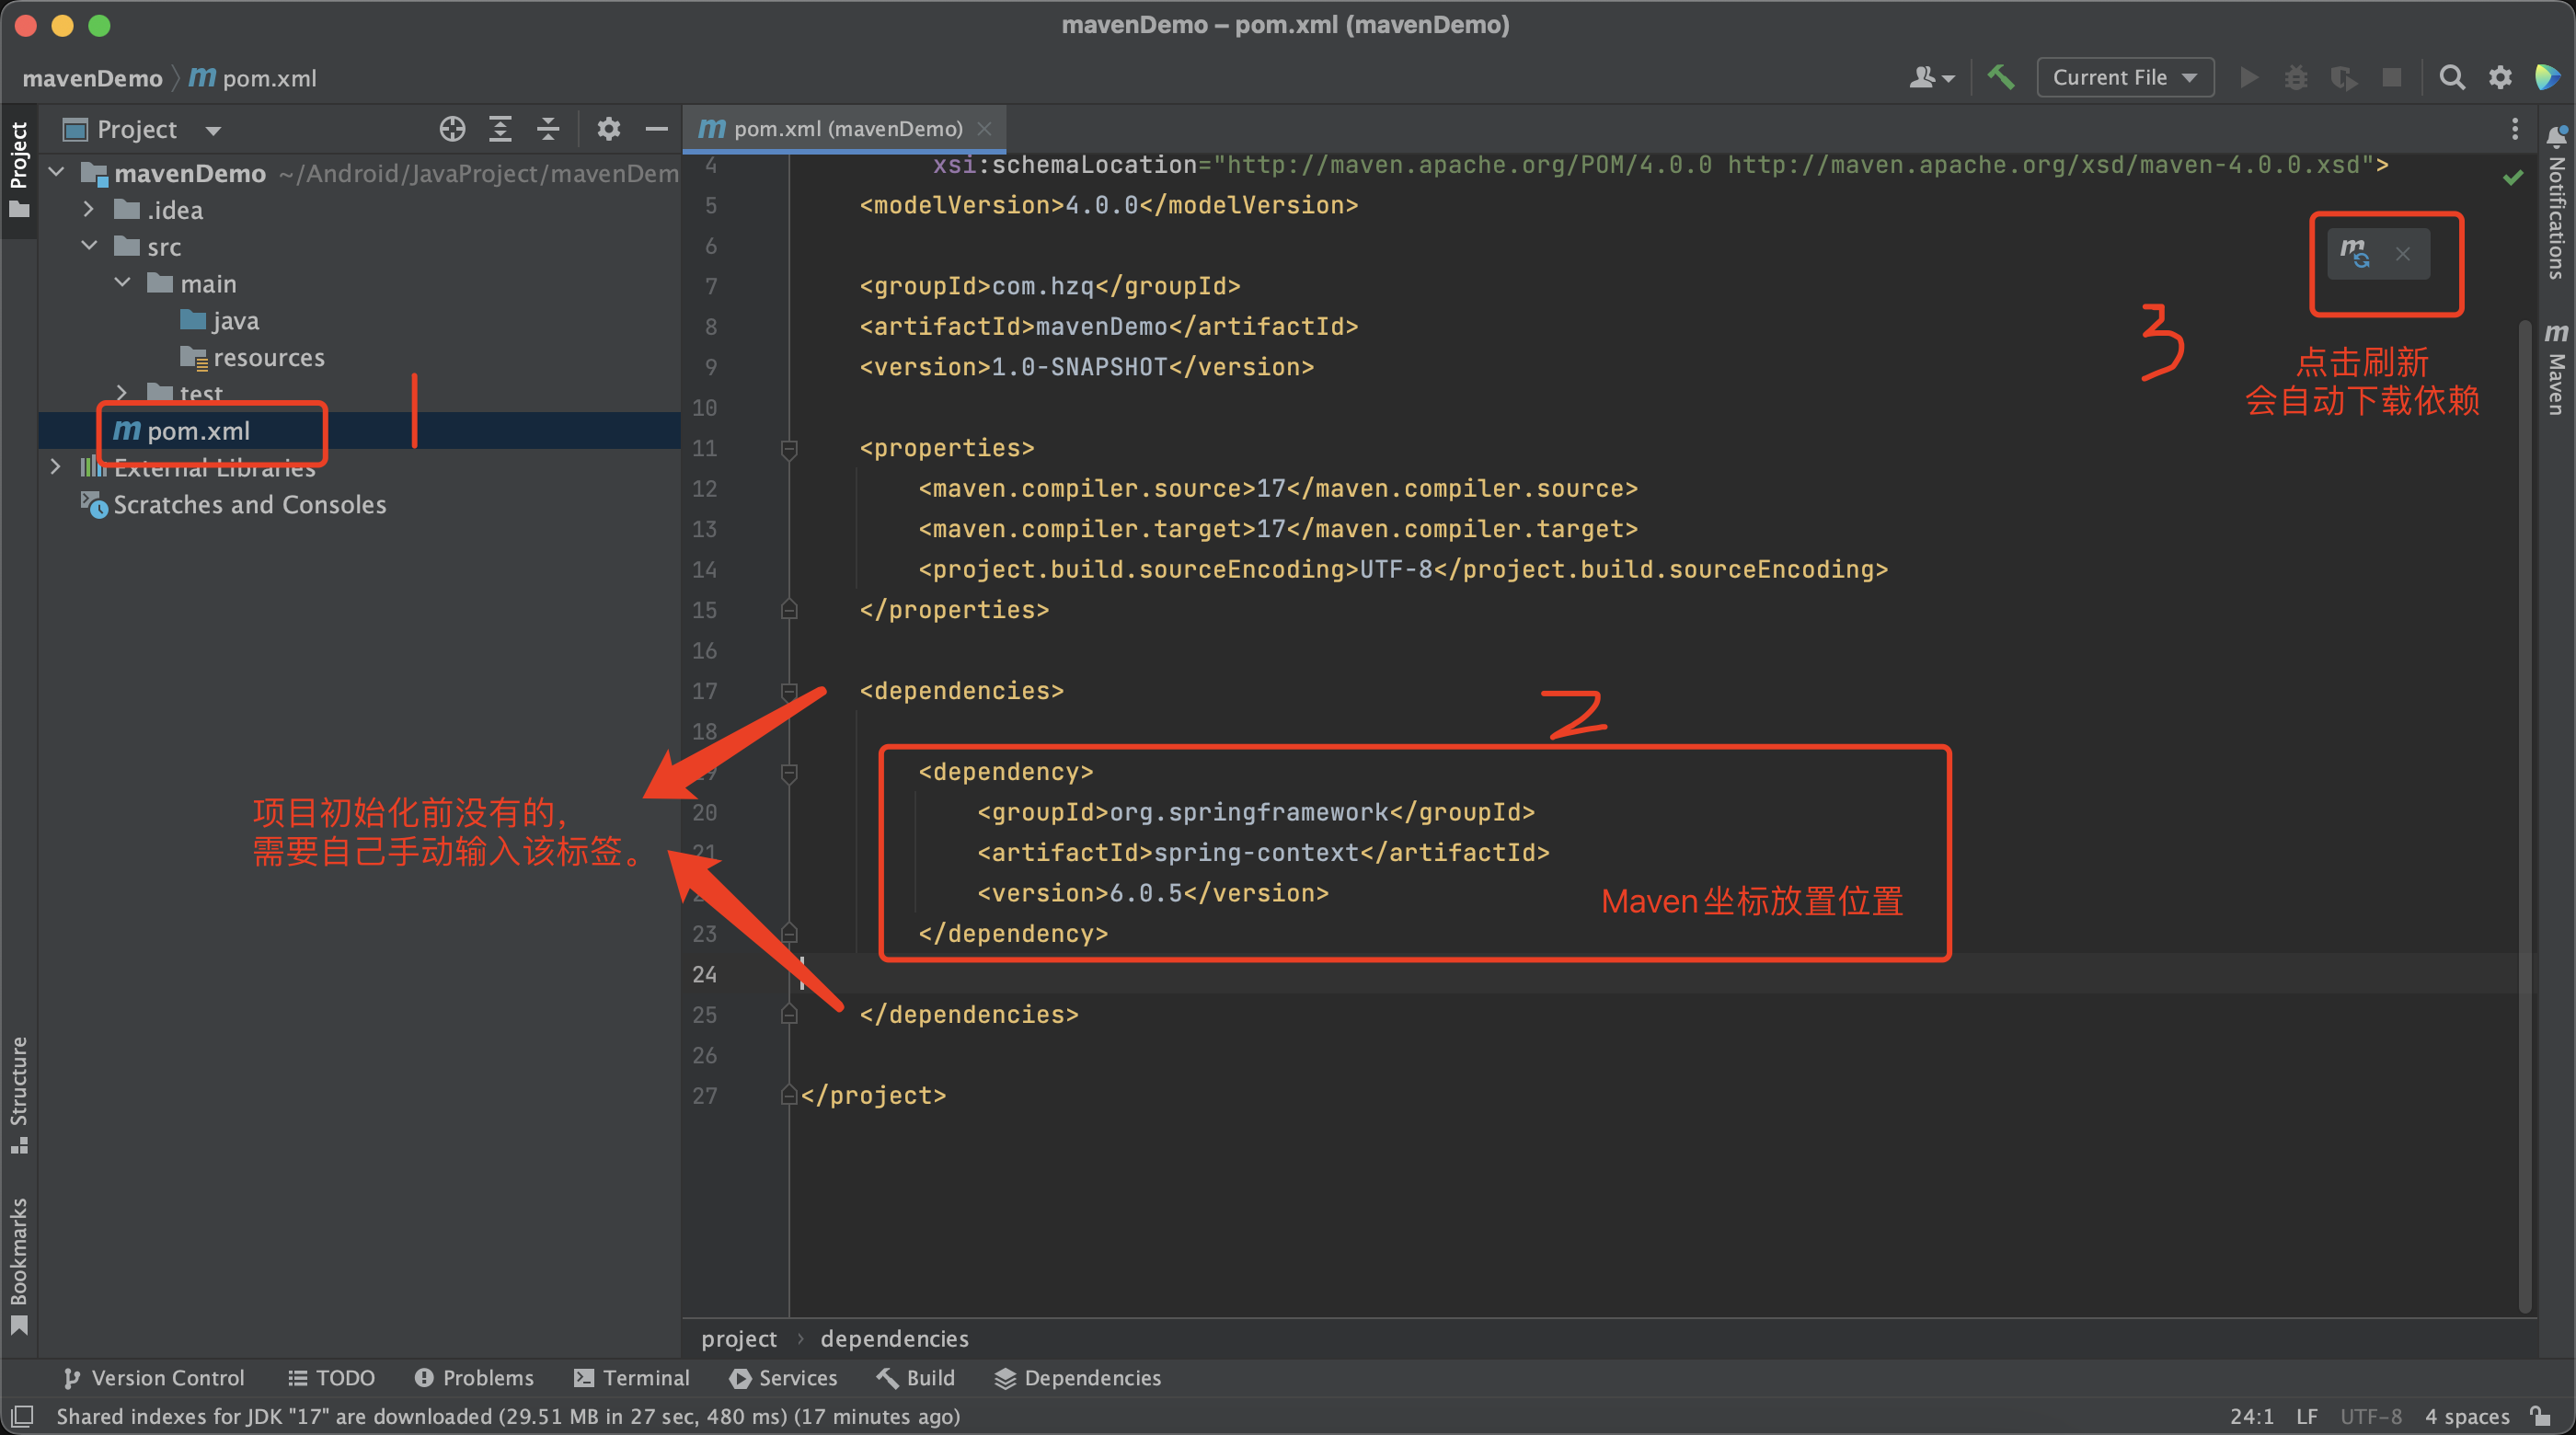The height and width of the screenshot is (1435, 2576).
Task: Open the Notifications side panel
Action: pyautogui.click(x=2556, y=203)
